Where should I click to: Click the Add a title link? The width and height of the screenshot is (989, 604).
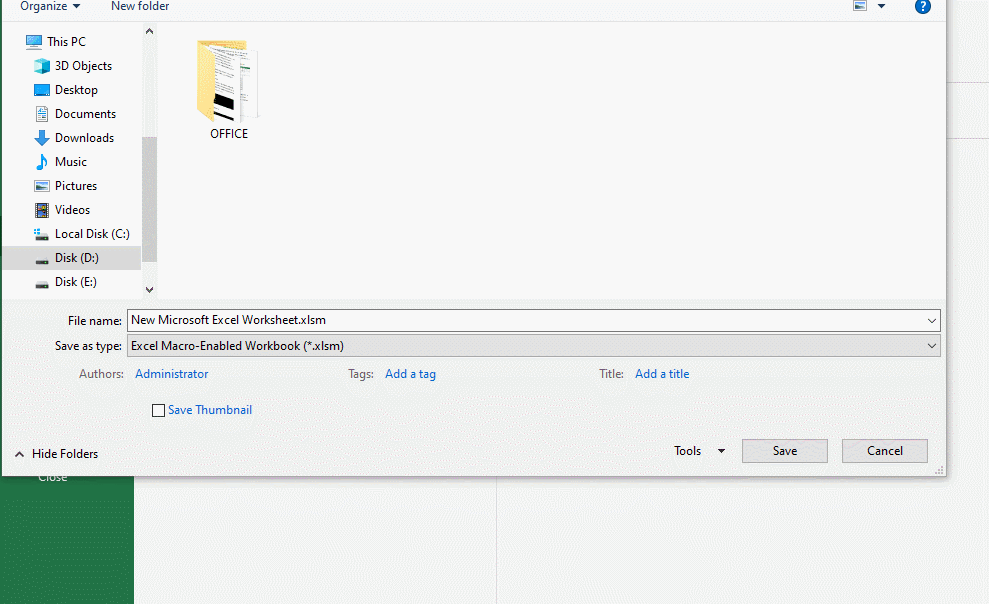pyautogui.click(x=662, y=374)
